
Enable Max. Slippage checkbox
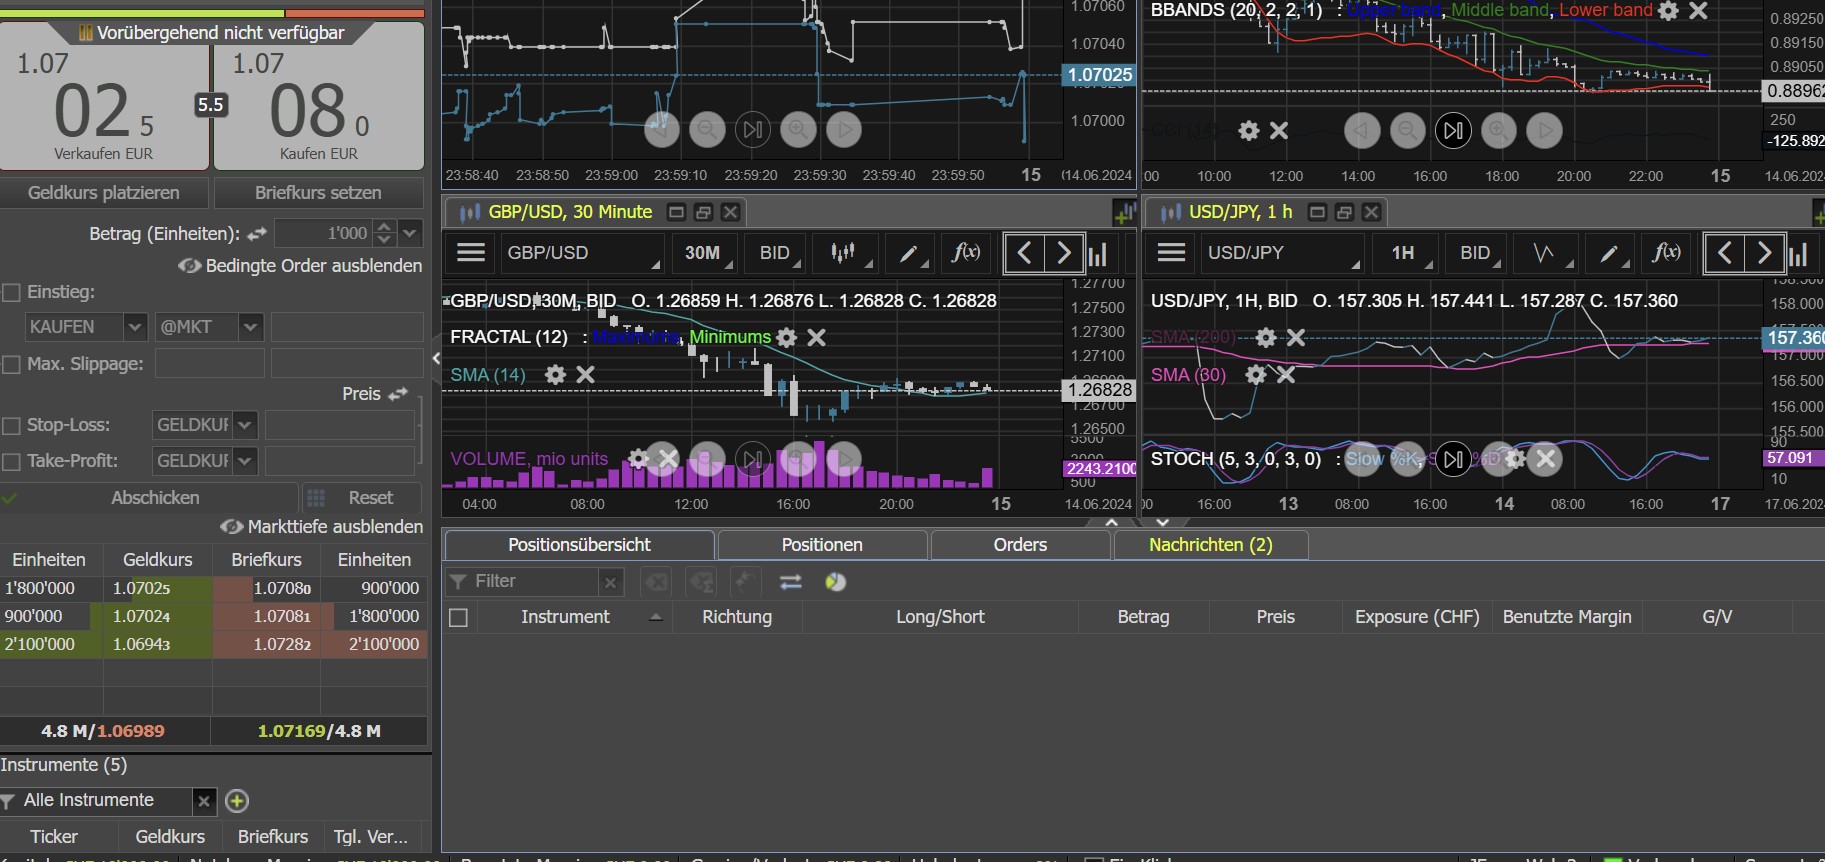pos(12,364)
